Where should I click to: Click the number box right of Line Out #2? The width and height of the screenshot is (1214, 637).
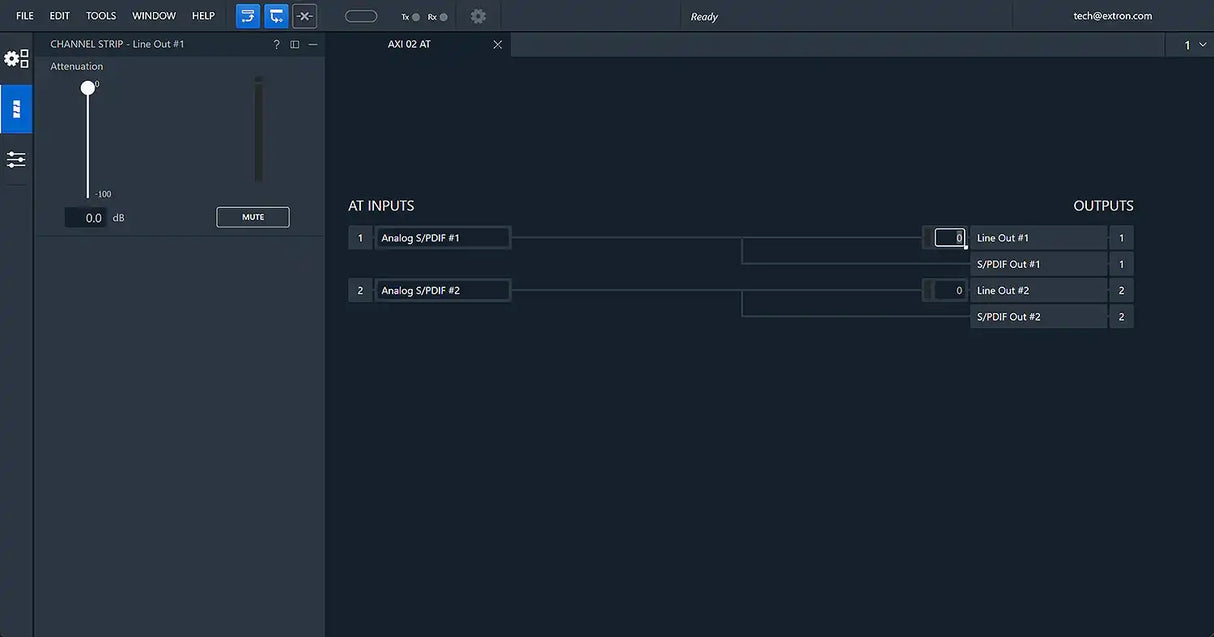click(1121, 291)
